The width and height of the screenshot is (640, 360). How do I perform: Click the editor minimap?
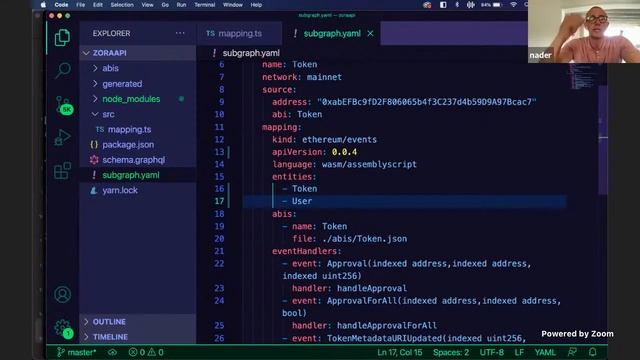pyautogui.click(x=582, y=78)
